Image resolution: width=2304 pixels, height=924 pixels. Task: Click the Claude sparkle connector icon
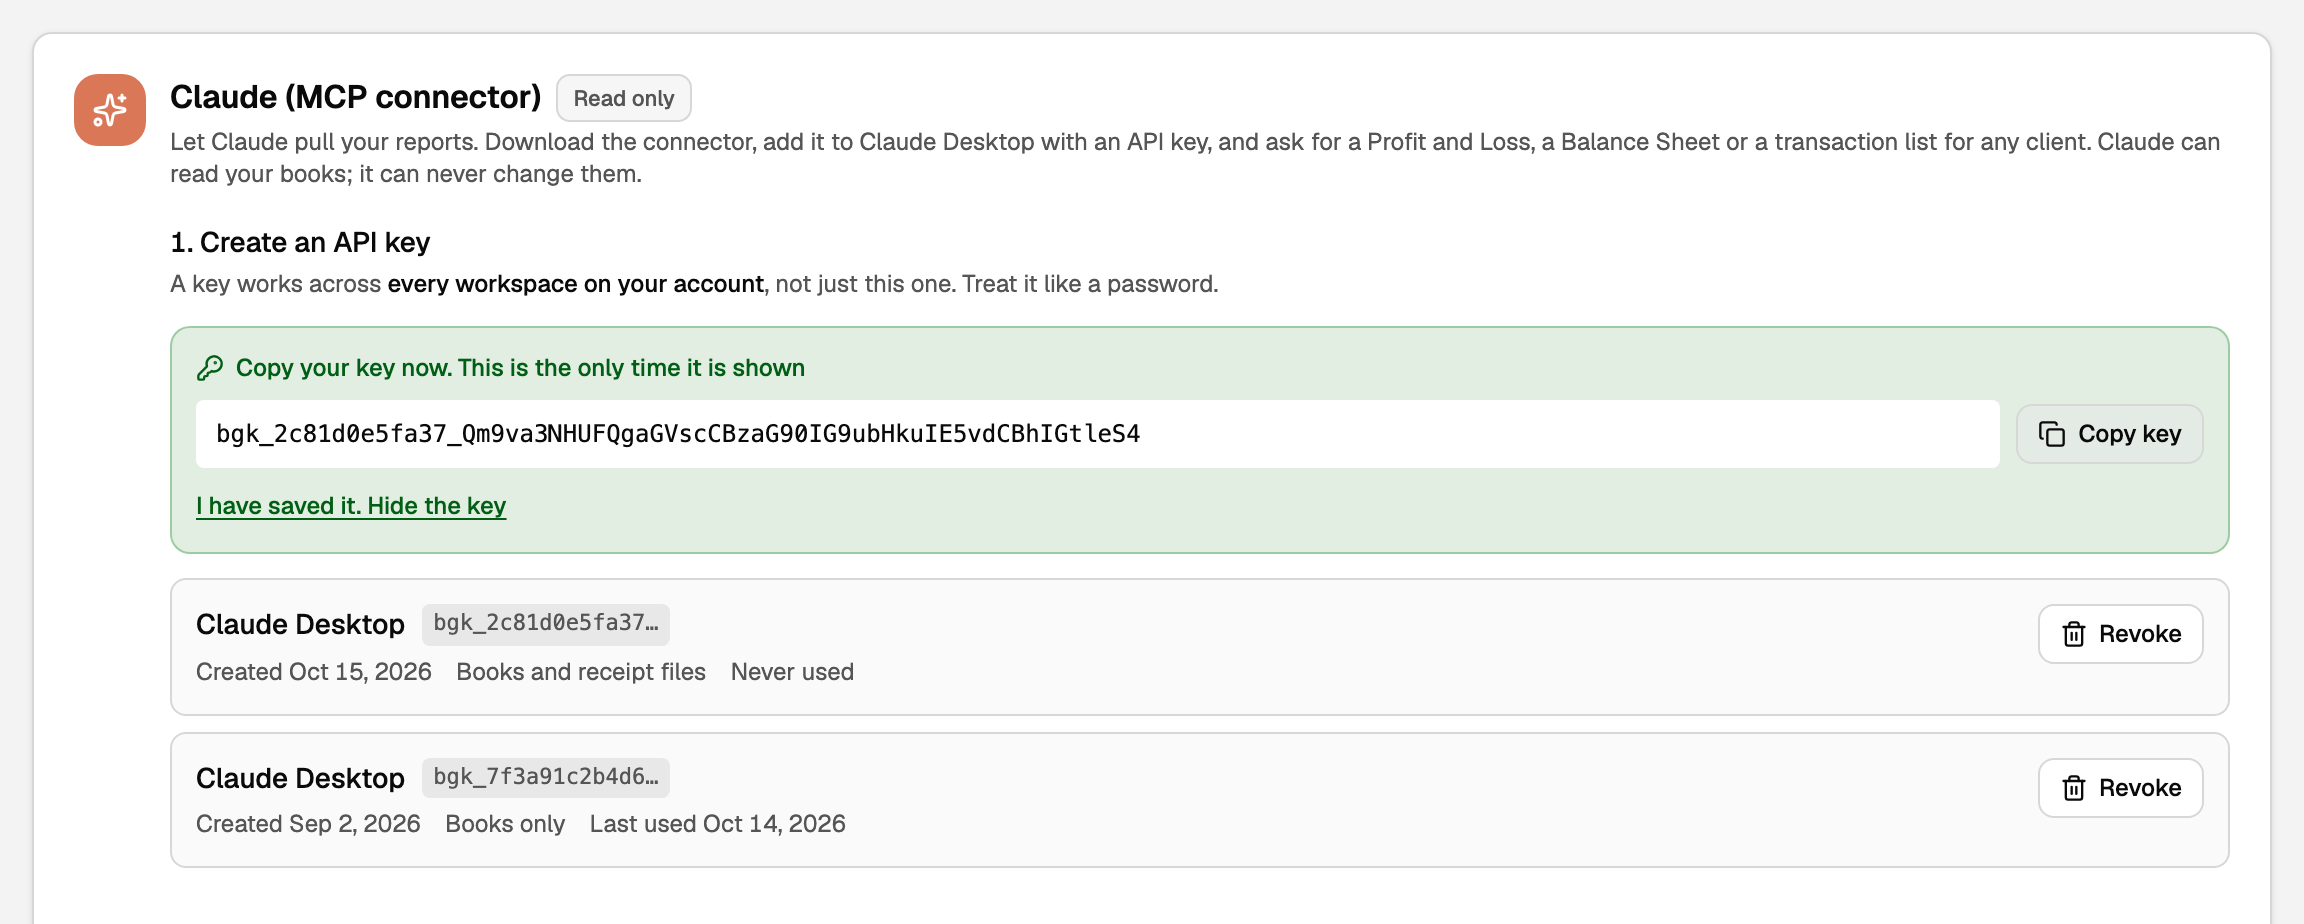coord(110,110)
